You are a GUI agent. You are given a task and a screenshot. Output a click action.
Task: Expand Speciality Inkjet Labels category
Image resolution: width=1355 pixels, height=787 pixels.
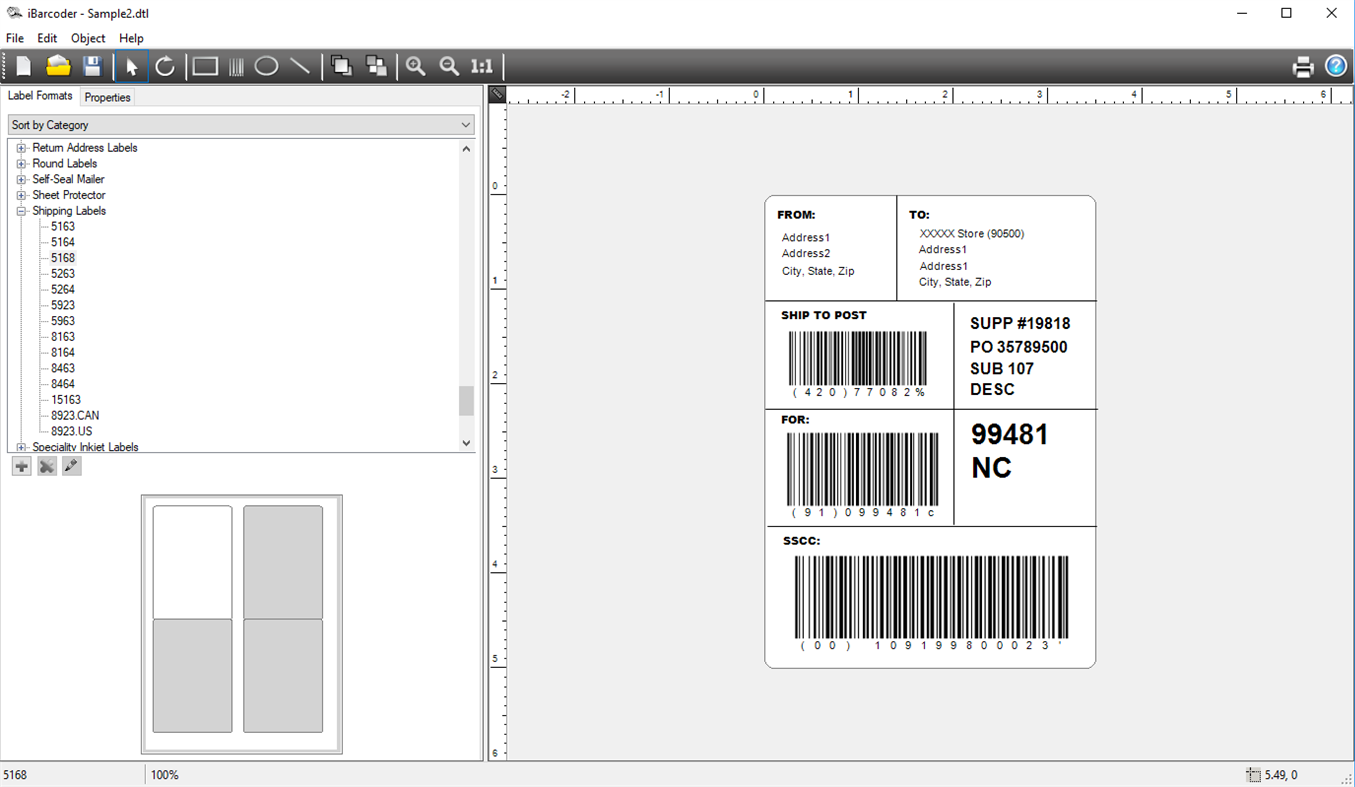click(x=21, y=447)
